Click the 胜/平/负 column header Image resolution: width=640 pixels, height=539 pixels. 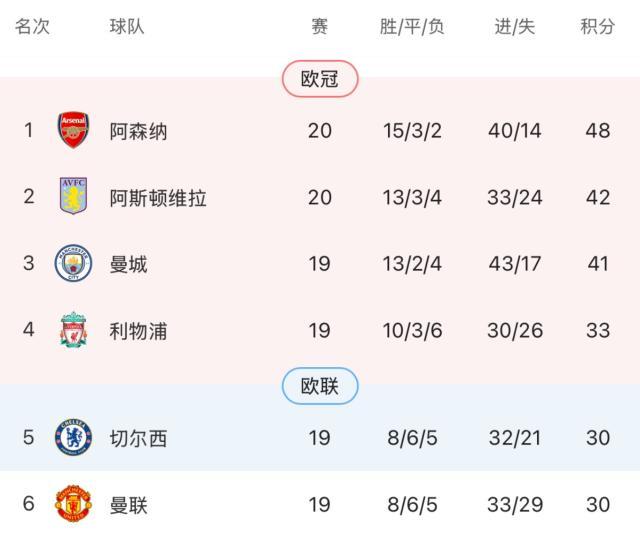click(x=412, y=27)
